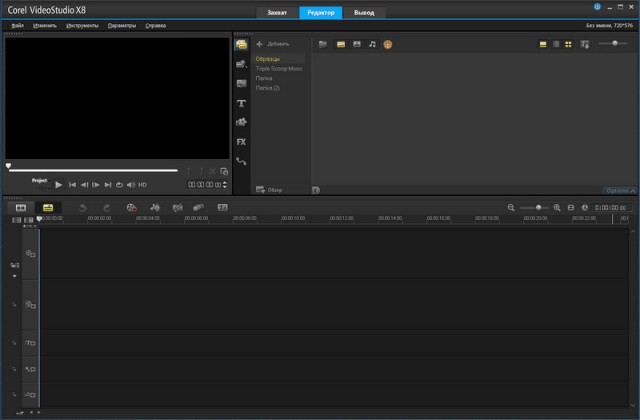Viewport: 640px width, 420px height.
Task: Adjust the library thumbnail size slider
Action: 613,43
